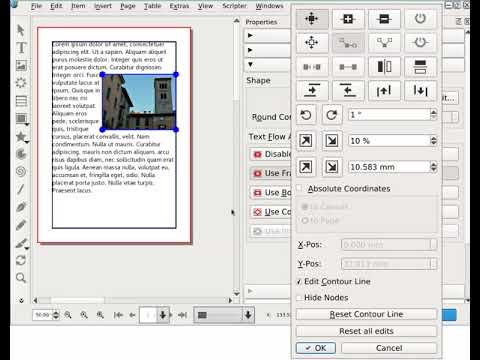
Task: Select the Render Frame gear tool
Action: click(21, 83)
